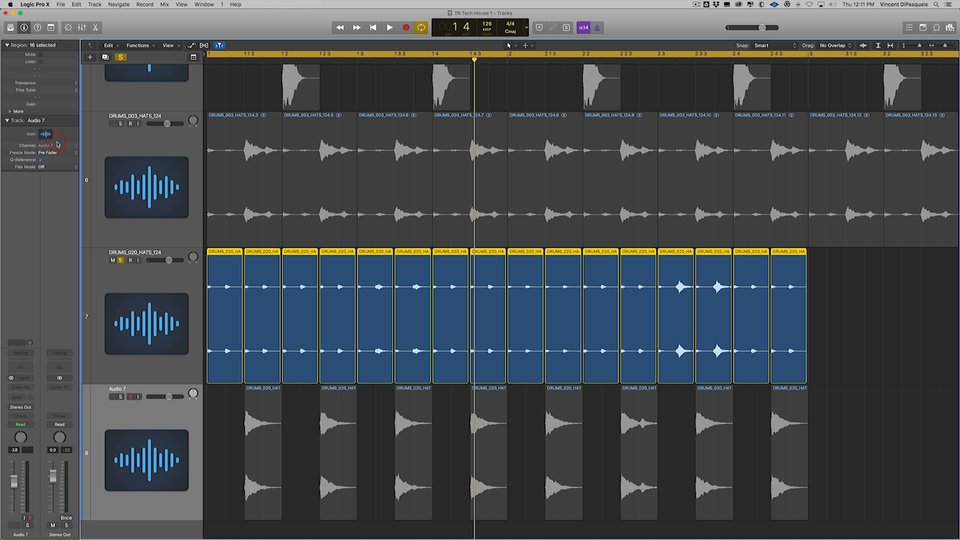Collapse the Region 16 selected triangle

[x=7, y=45]
